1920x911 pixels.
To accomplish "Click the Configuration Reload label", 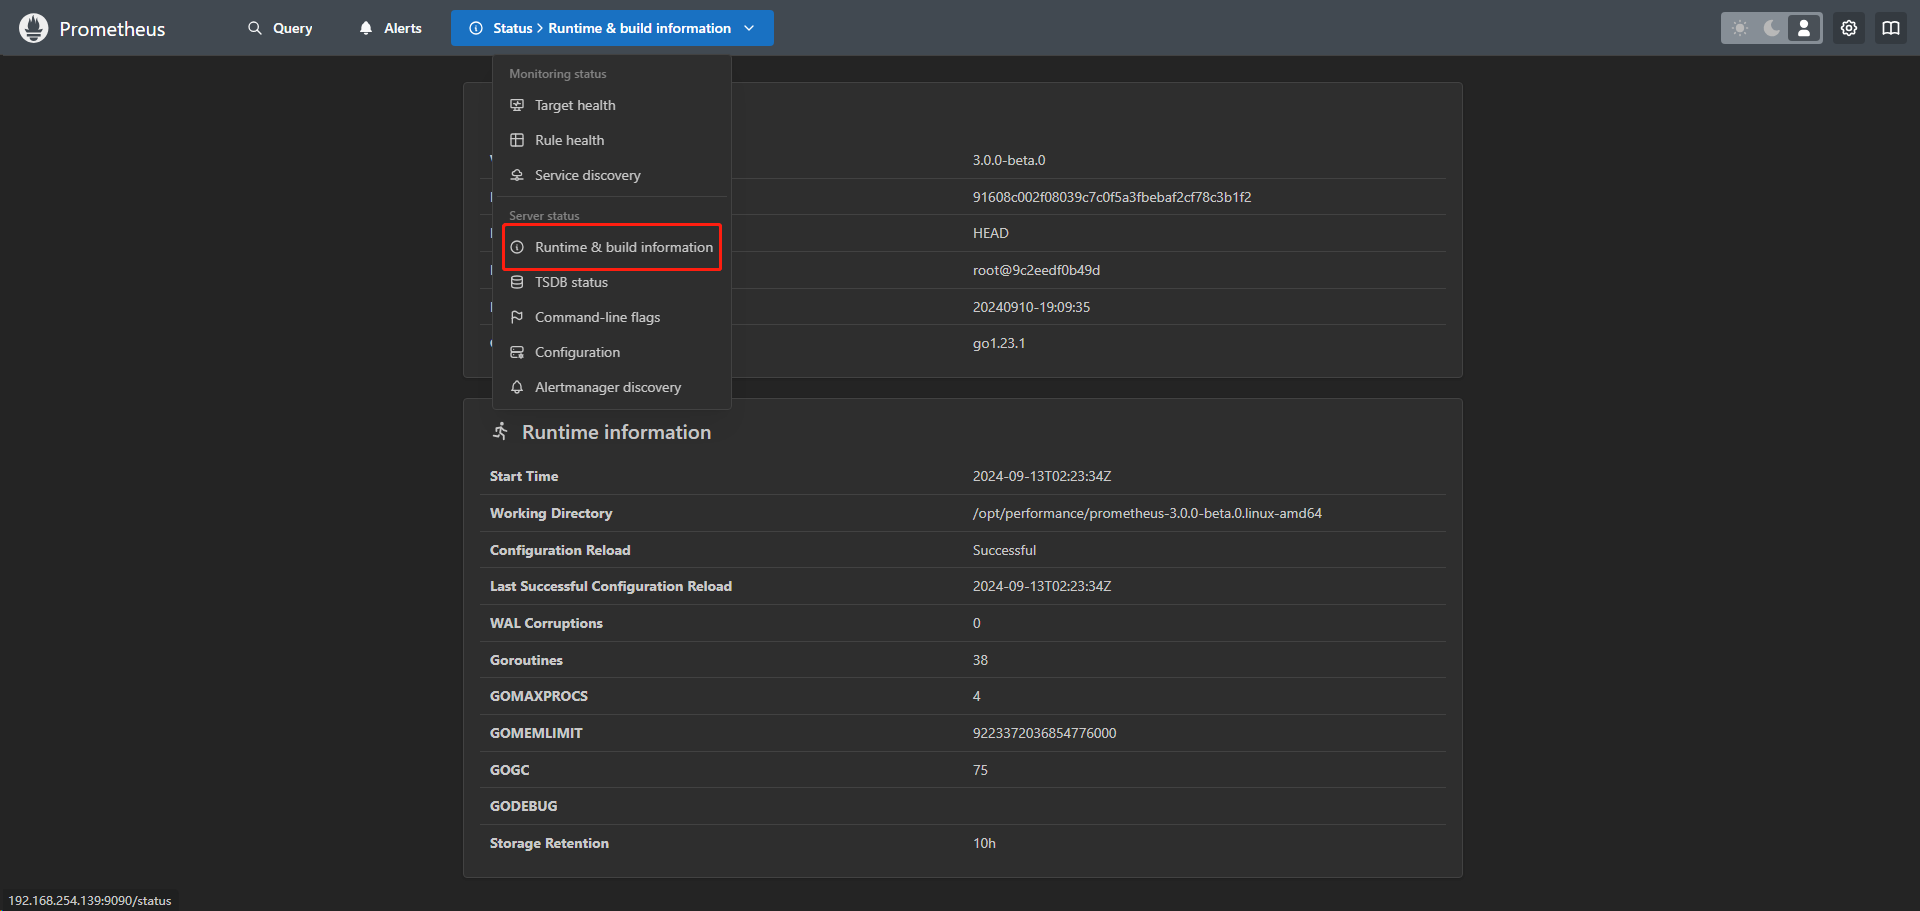I will (560, 550).
